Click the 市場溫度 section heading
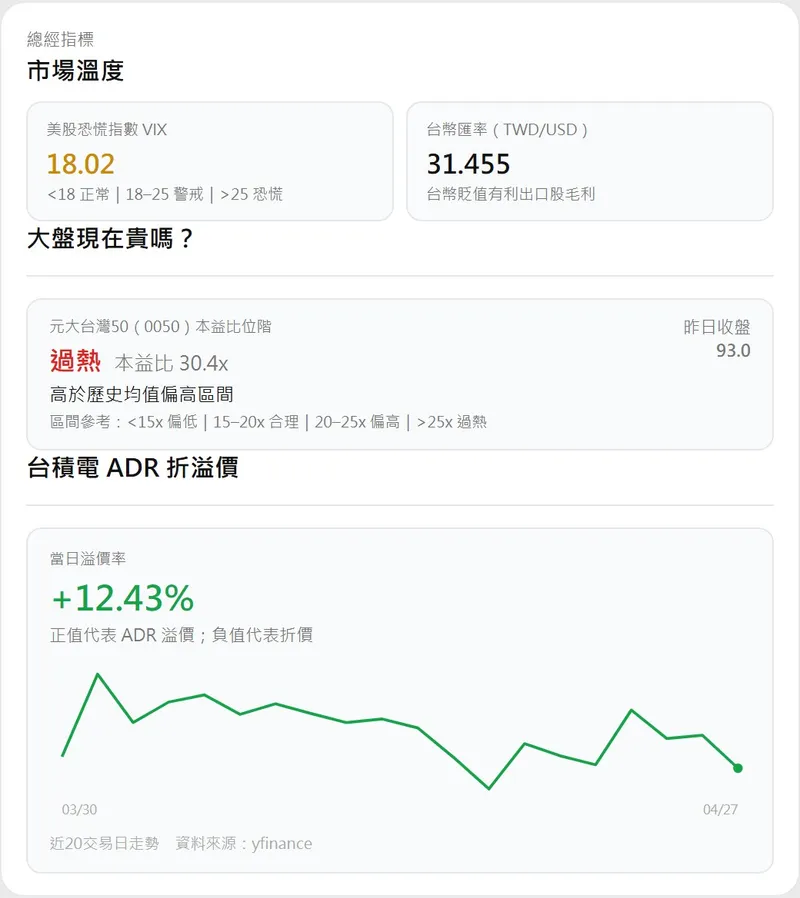The height and width of the screenshot is (898, 800). pyautogui.click(x=75, y=71)
